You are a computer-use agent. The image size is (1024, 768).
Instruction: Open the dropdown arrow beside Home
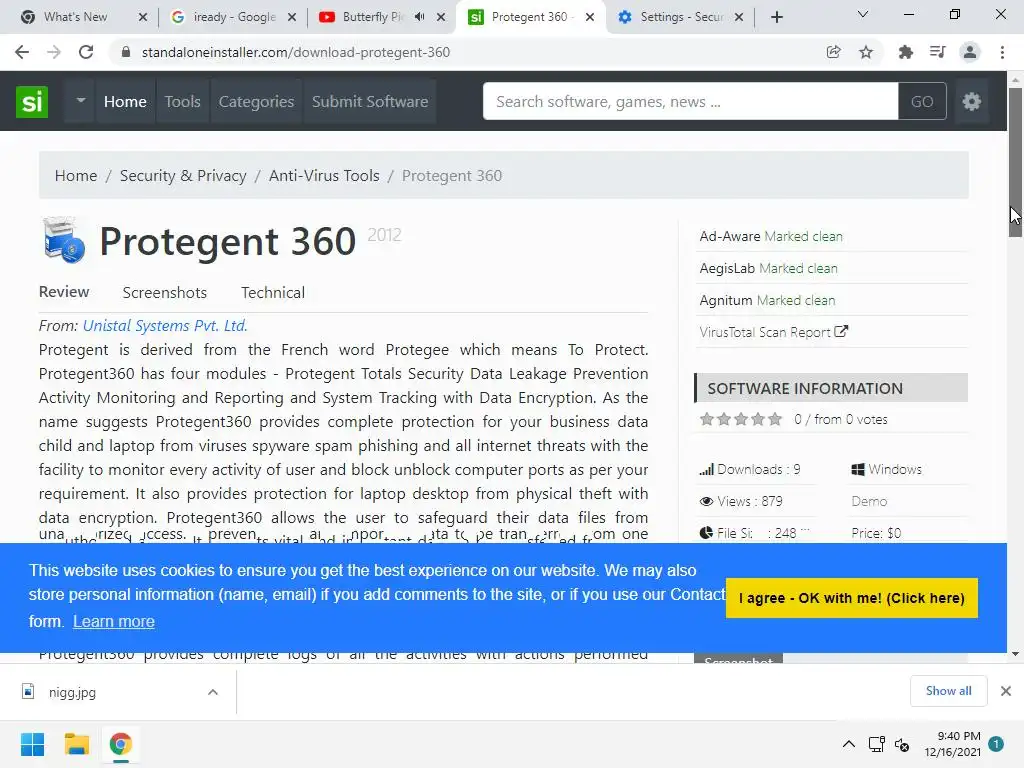[80, 101]
